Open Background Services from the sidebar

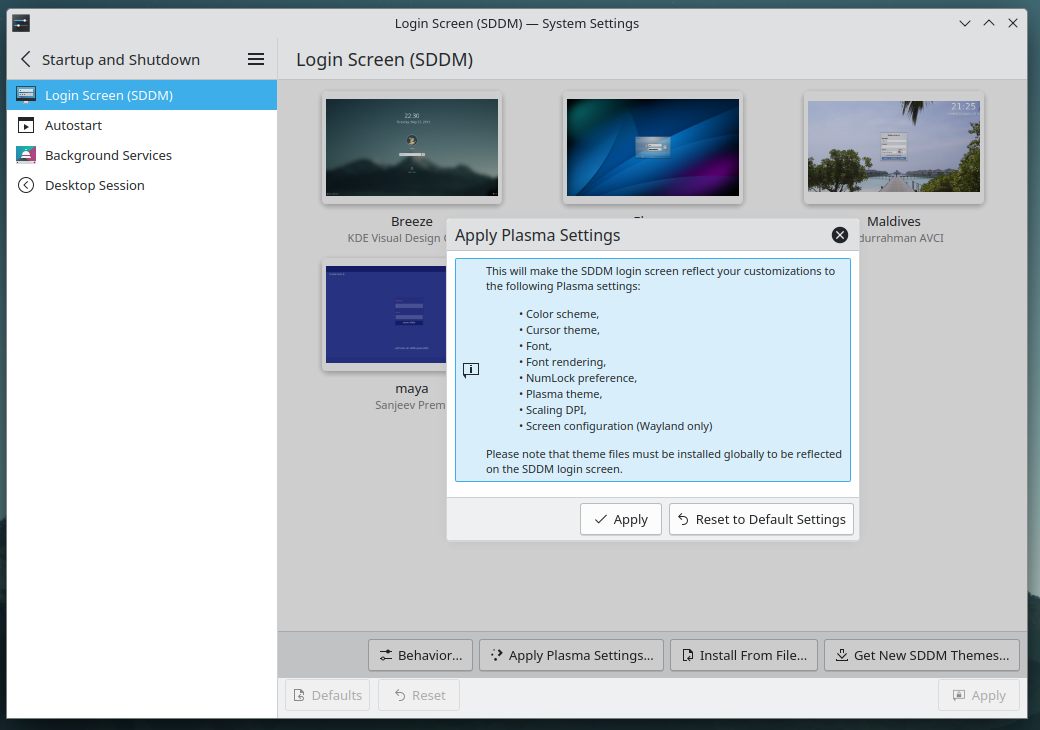pyautogui.click(x=142, y=155)
